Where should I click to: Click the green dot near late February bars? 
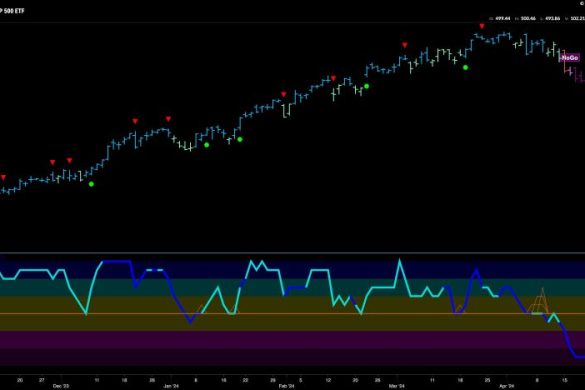[x=366, y=86]
